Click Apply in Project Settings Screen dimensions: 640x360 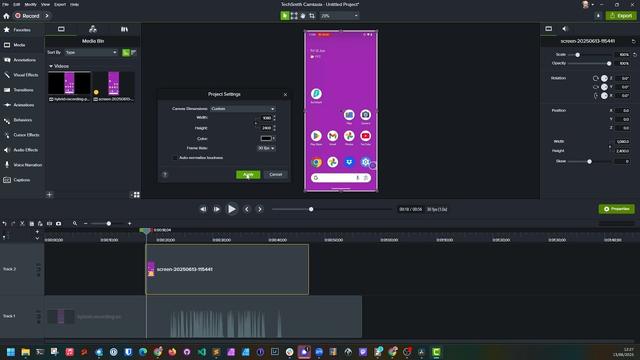248,175
